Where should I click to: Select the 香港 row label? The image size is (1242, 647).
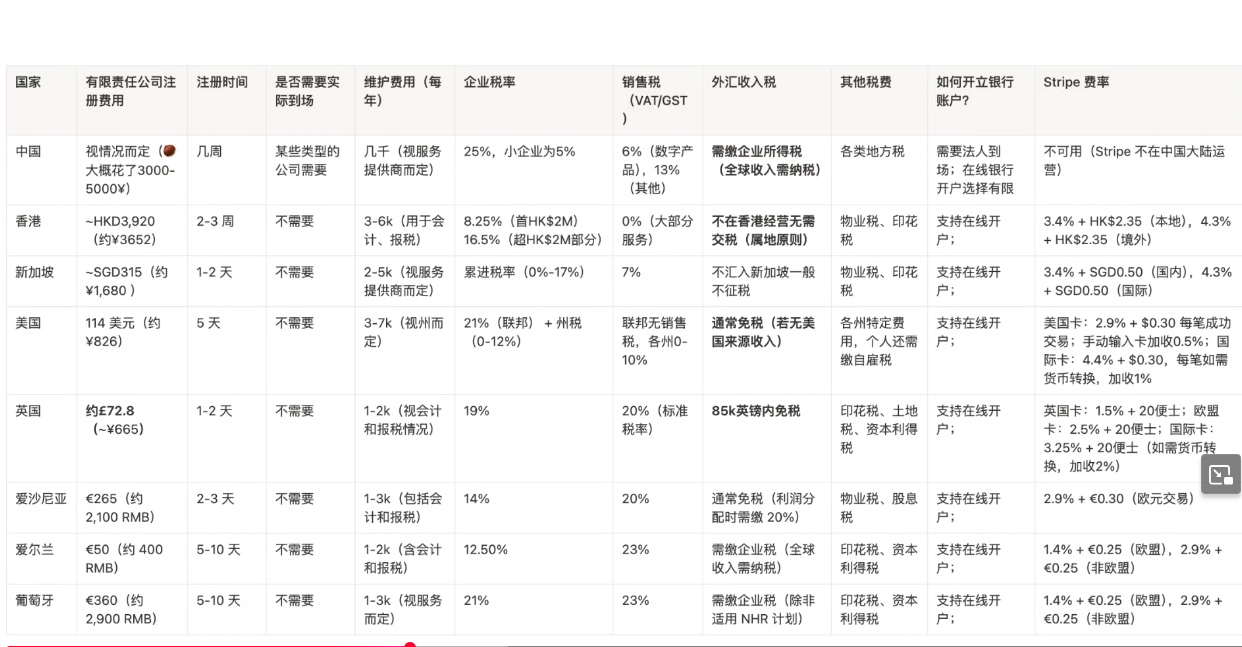pyautogui.click(x=29, y=221)
